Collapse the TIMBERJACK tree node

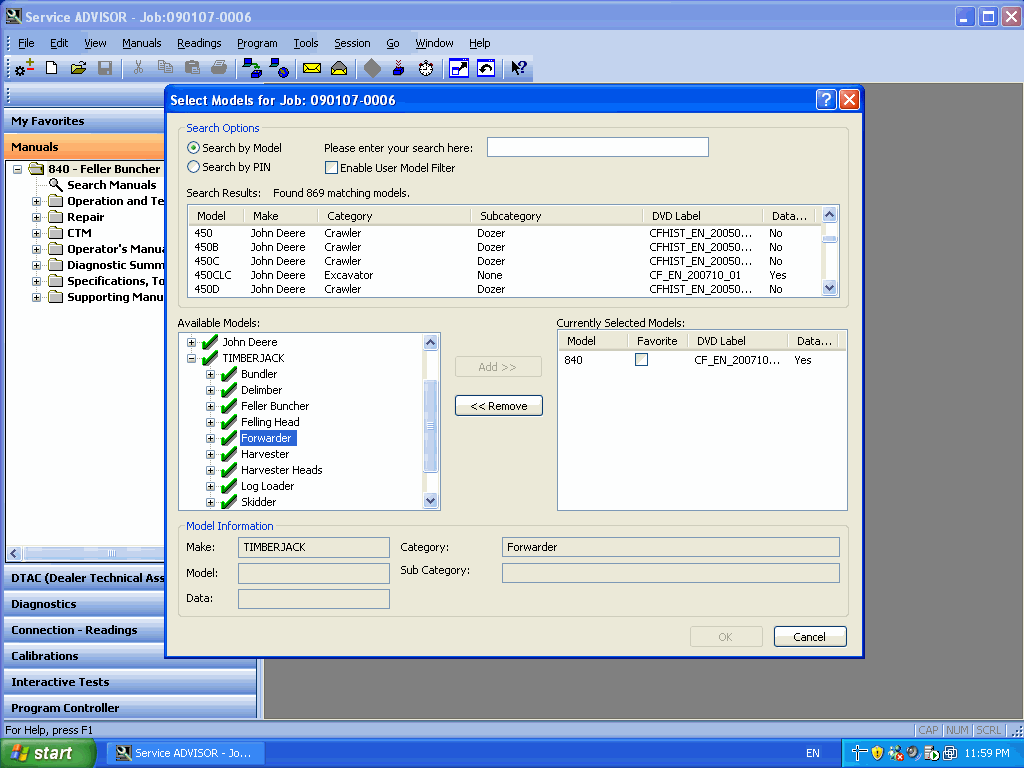(190, 357)
